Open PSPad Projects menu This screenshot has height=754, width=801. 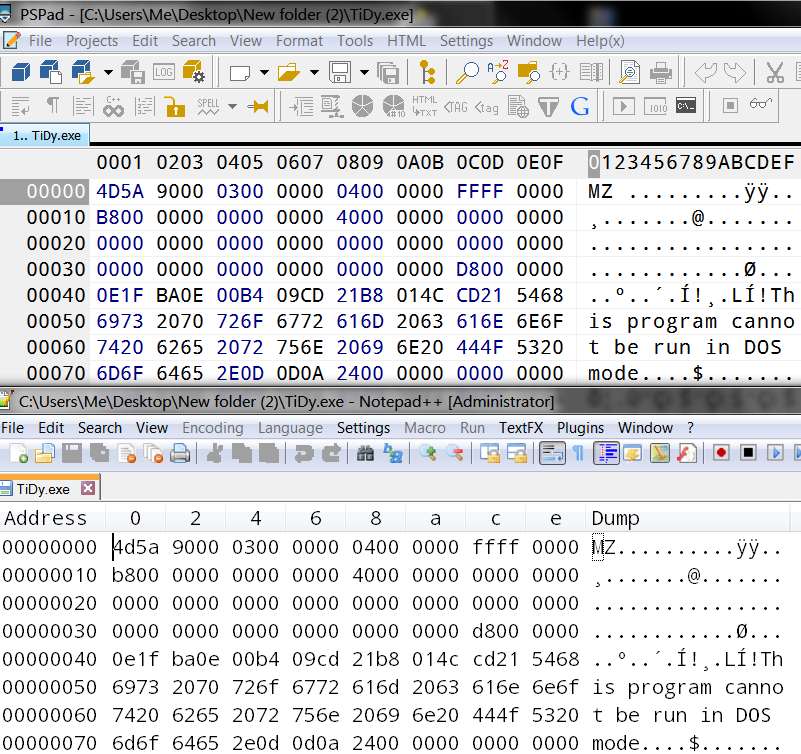pyautogui.click(x=92, y=41)
